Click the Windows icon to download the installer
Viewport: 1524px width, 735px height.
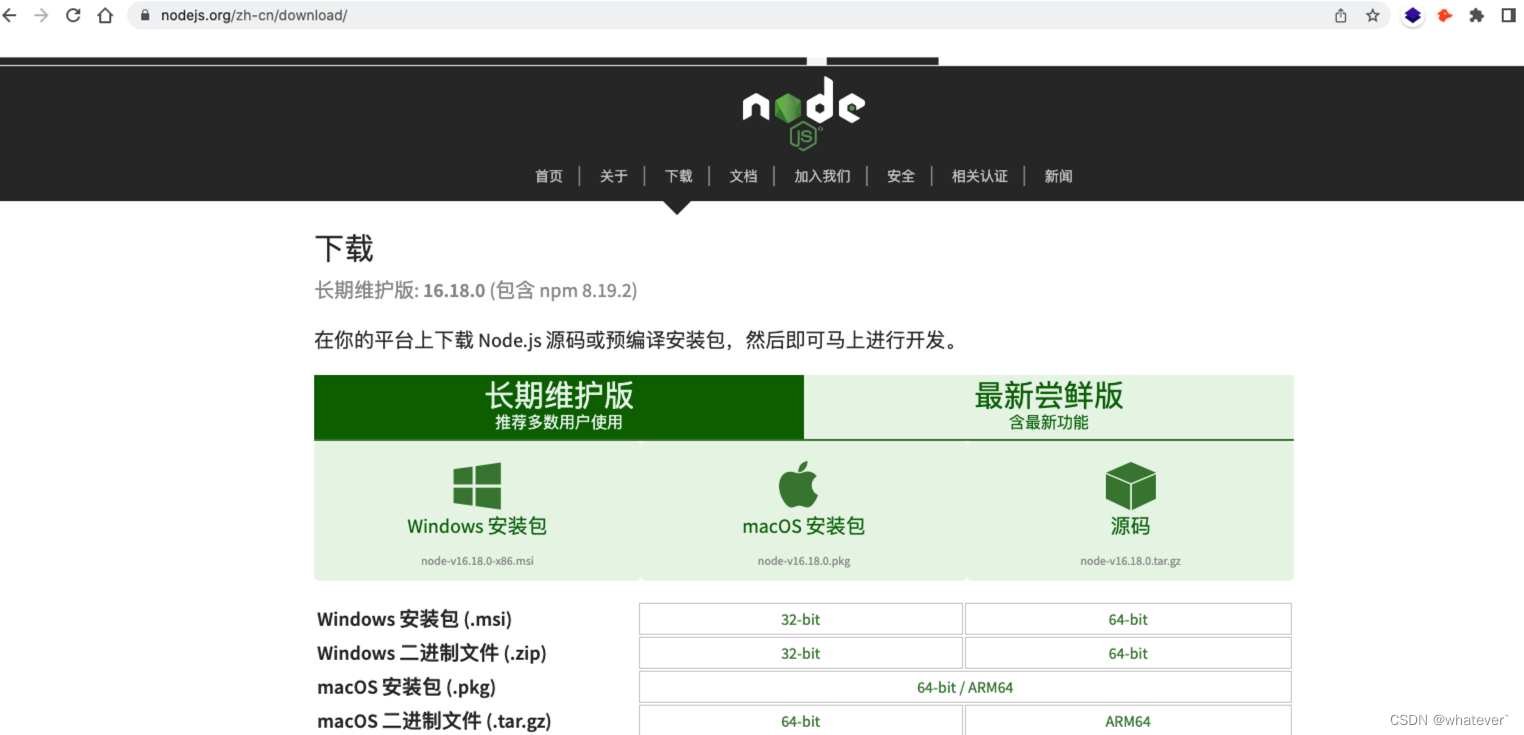tap(476, 484)
